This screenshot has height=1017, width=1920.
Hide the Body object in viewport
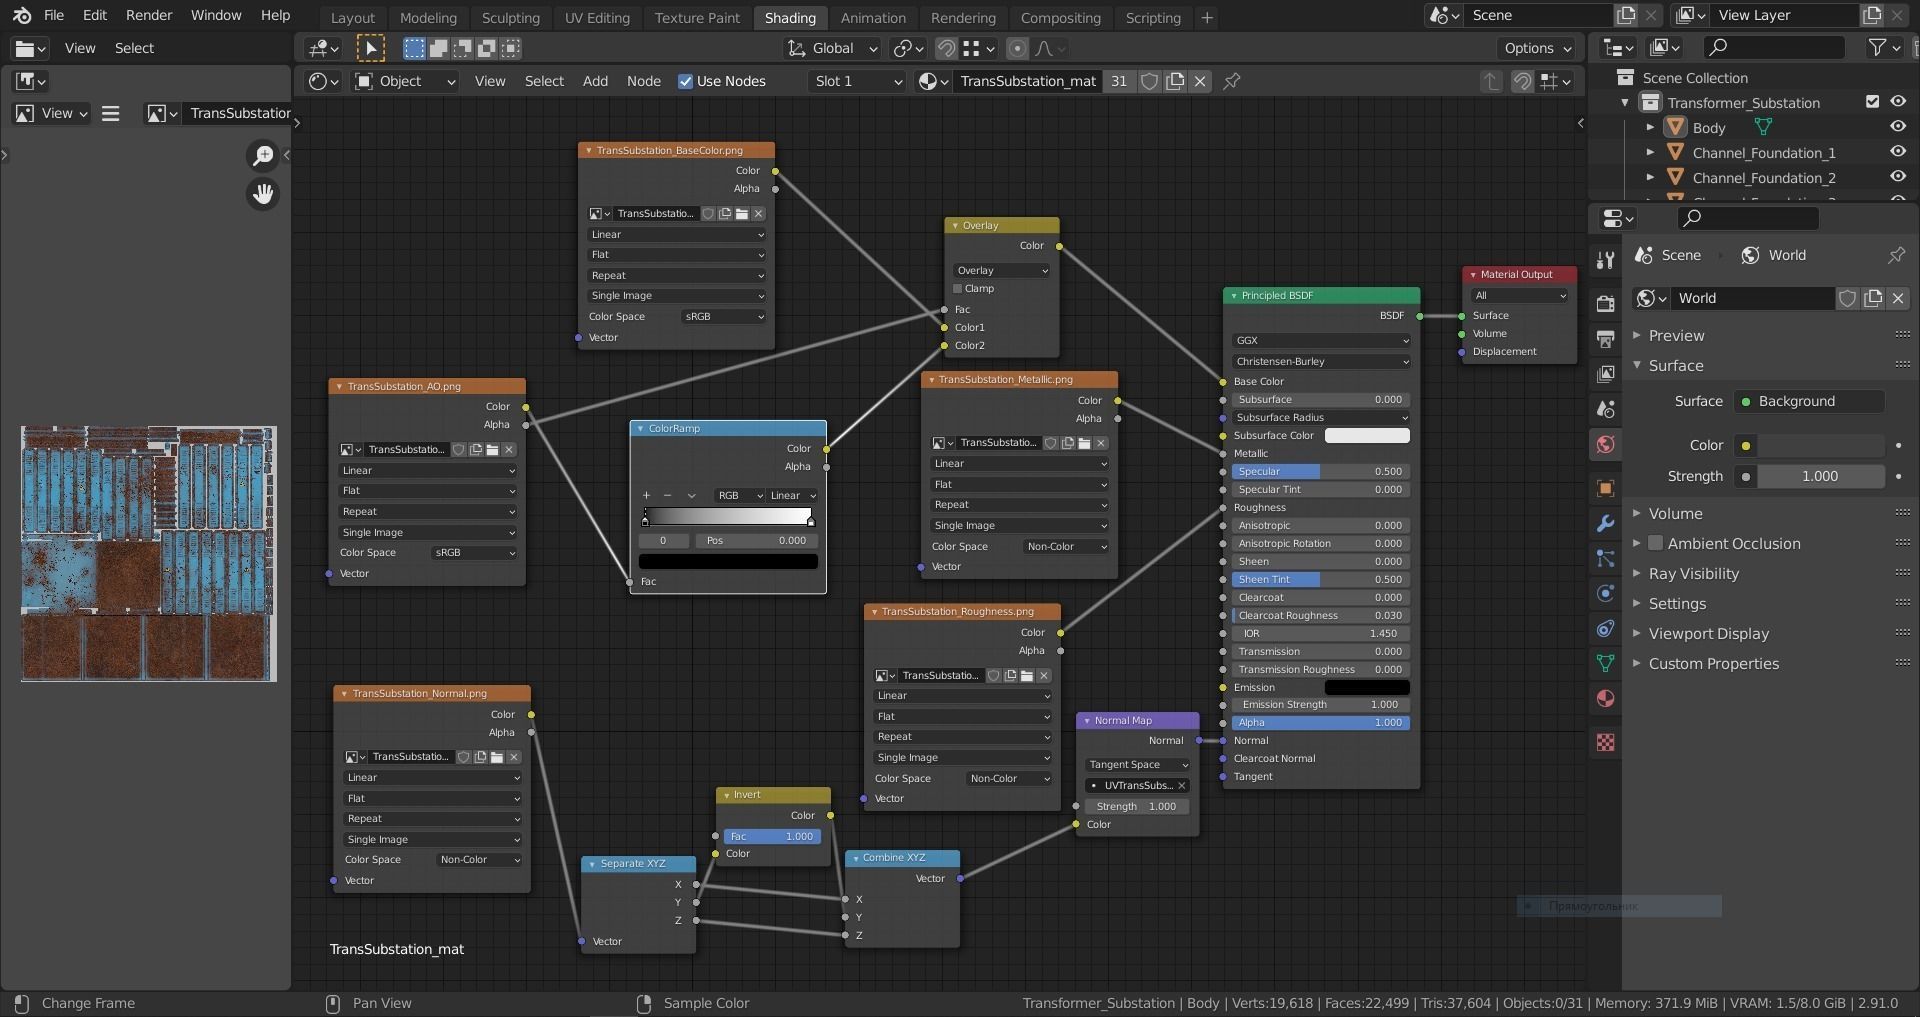pyautogui.click(x=1898, y=127)
